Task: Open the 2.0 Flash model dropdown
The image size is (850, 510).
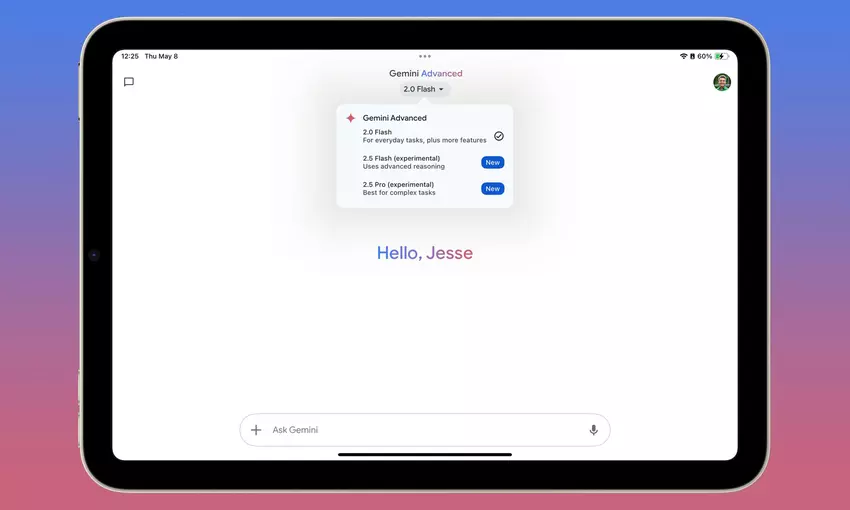Action: (x=423, y=89)
